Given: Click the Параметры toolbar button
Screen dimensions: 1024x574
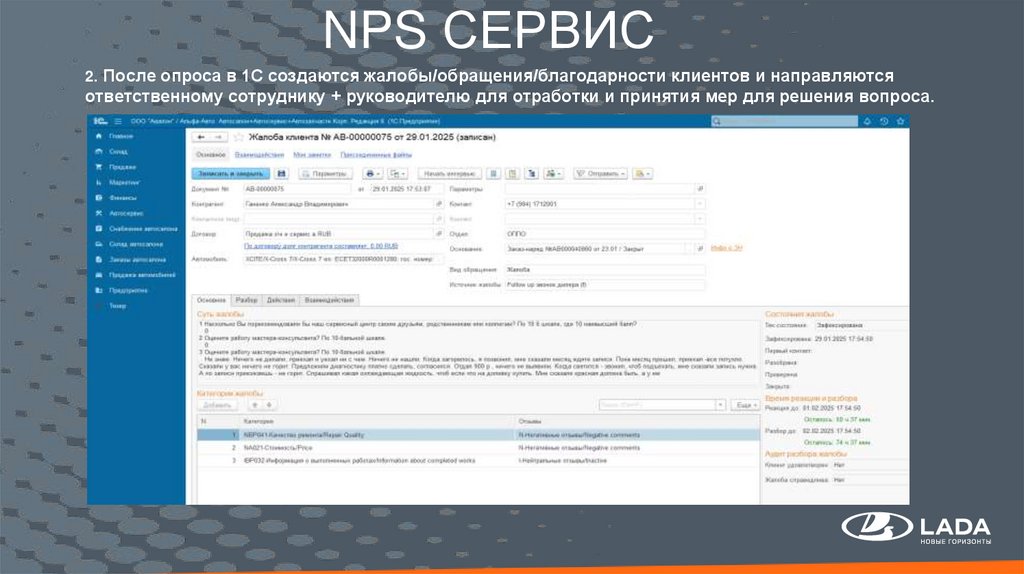Looking at the screenshot, I should coord(325,174).
